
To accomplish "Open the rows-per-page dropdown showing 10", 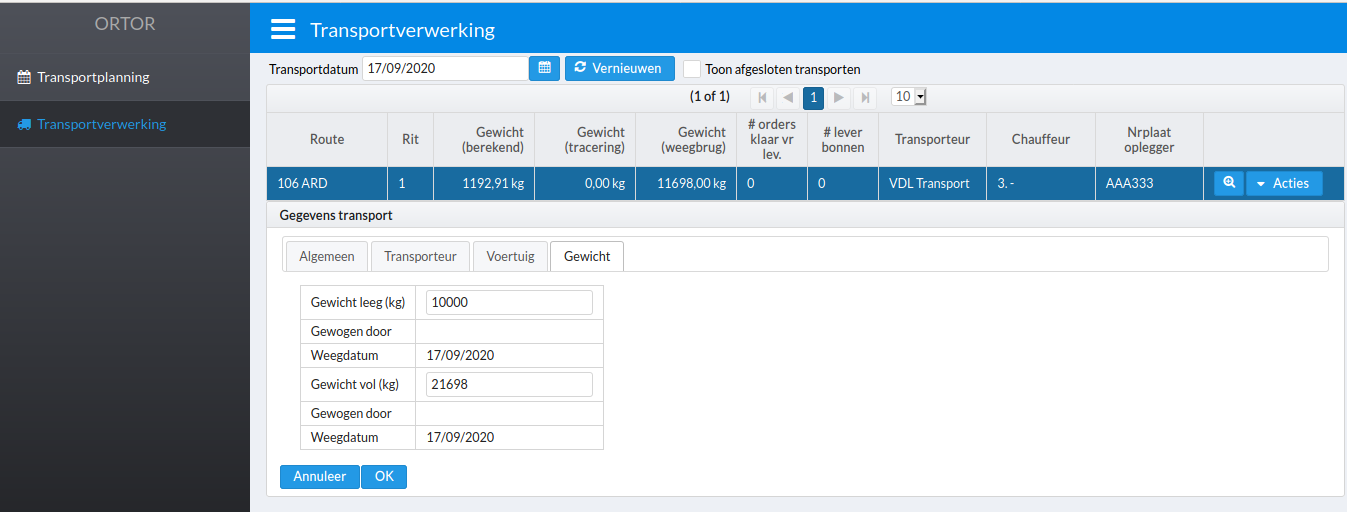I will [x=909, y=97].
